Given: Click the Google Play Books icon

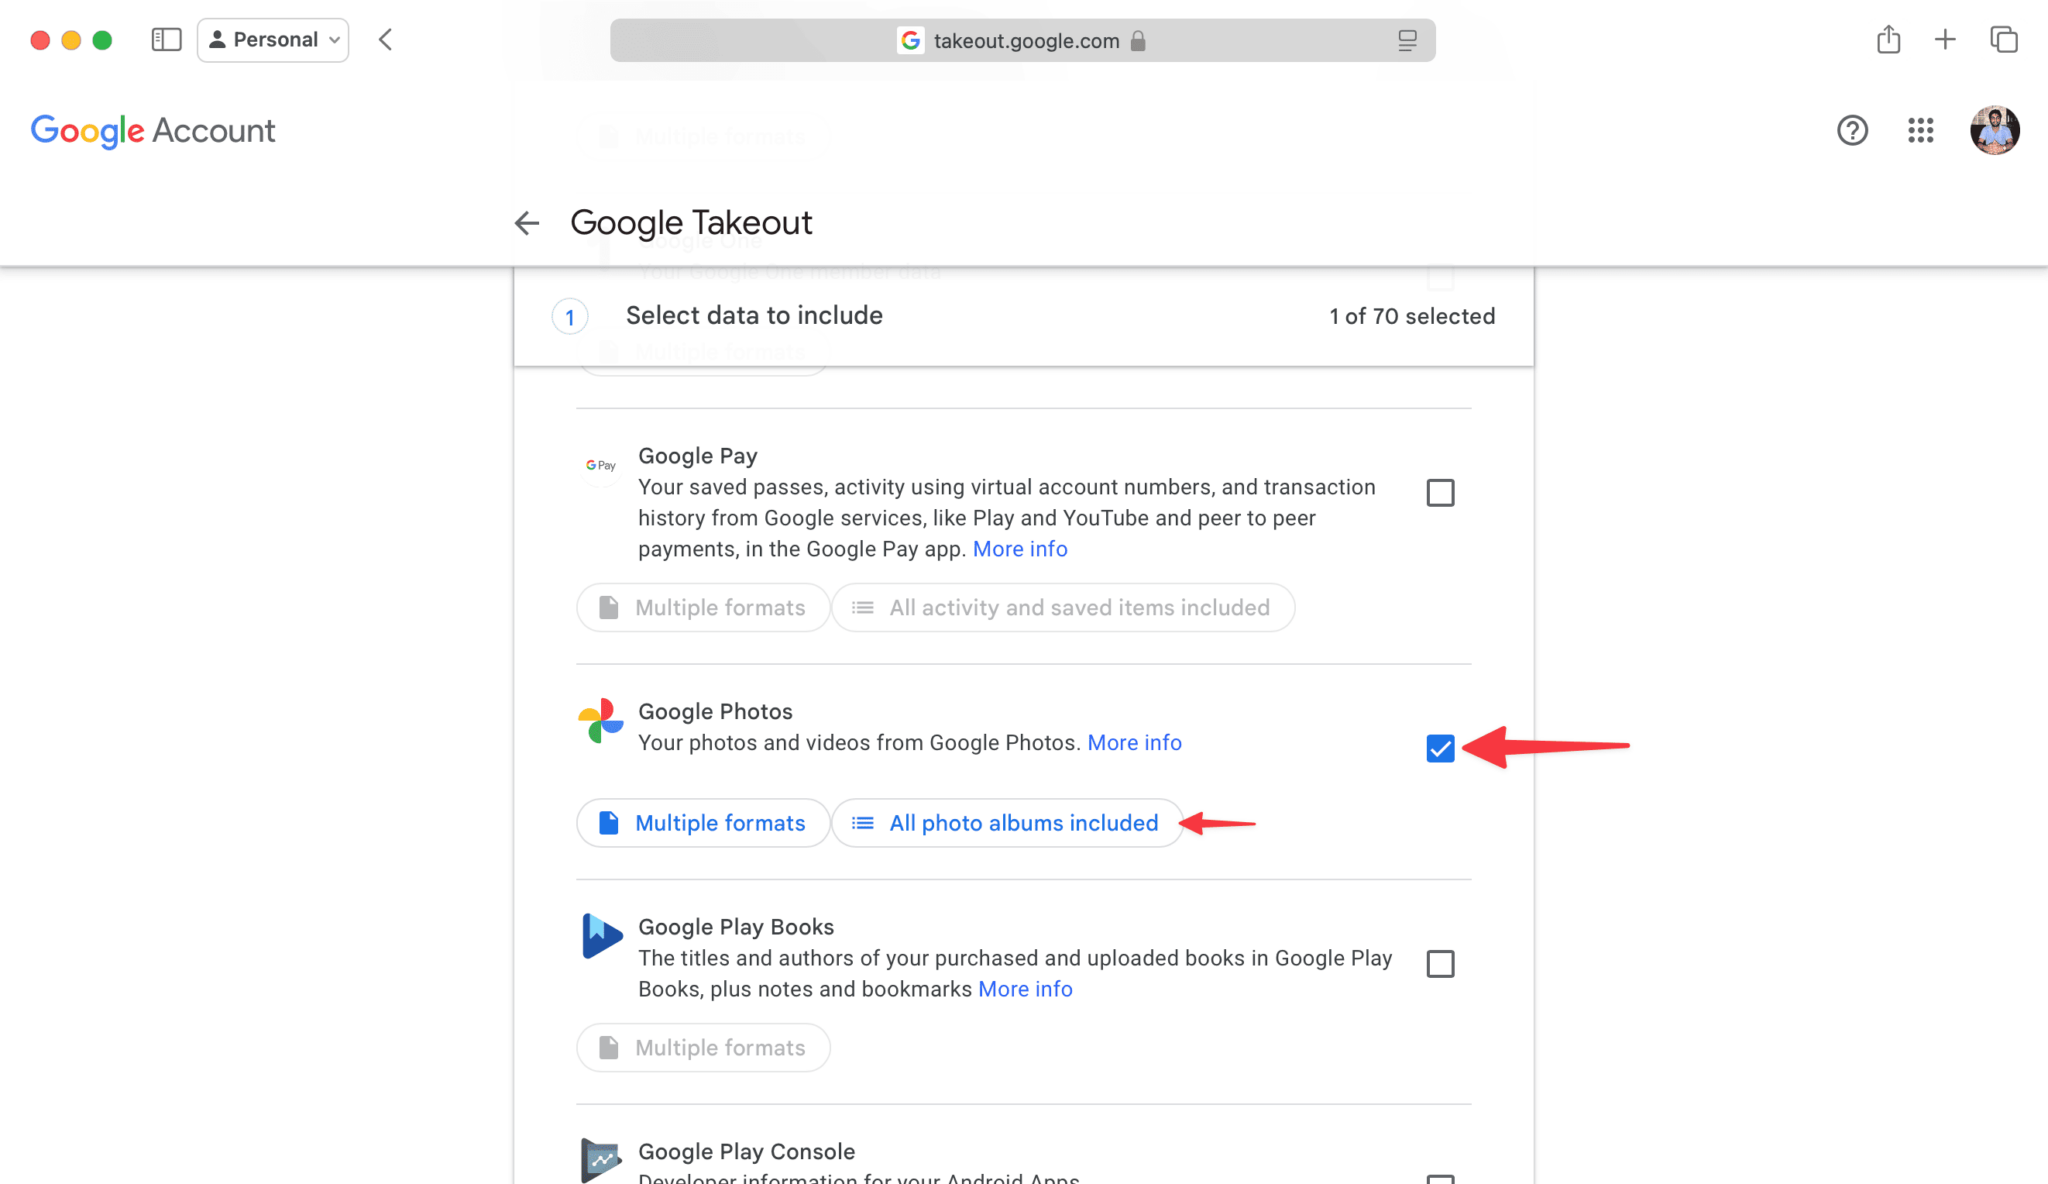Looking at the screenshot, I should click(602, 936).
